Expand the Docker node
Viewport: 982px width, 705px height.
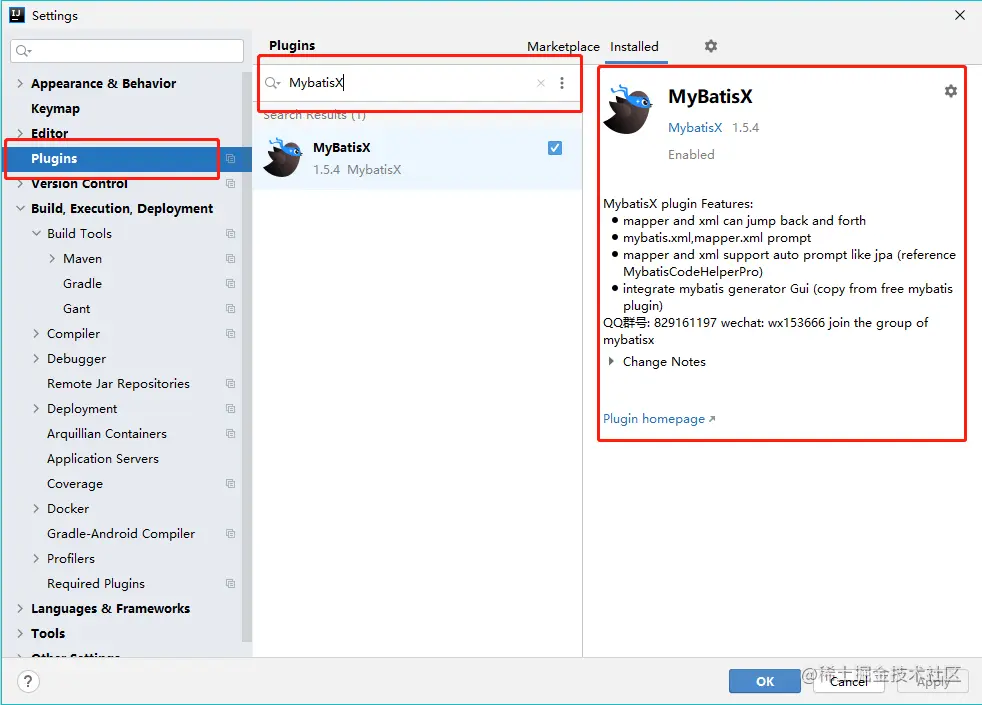click(36, 508)
